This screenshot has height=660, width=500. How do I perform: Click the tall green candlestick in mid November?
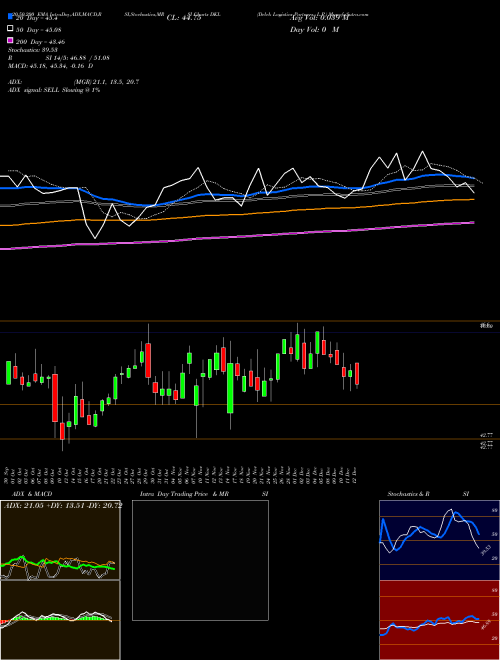230,388
